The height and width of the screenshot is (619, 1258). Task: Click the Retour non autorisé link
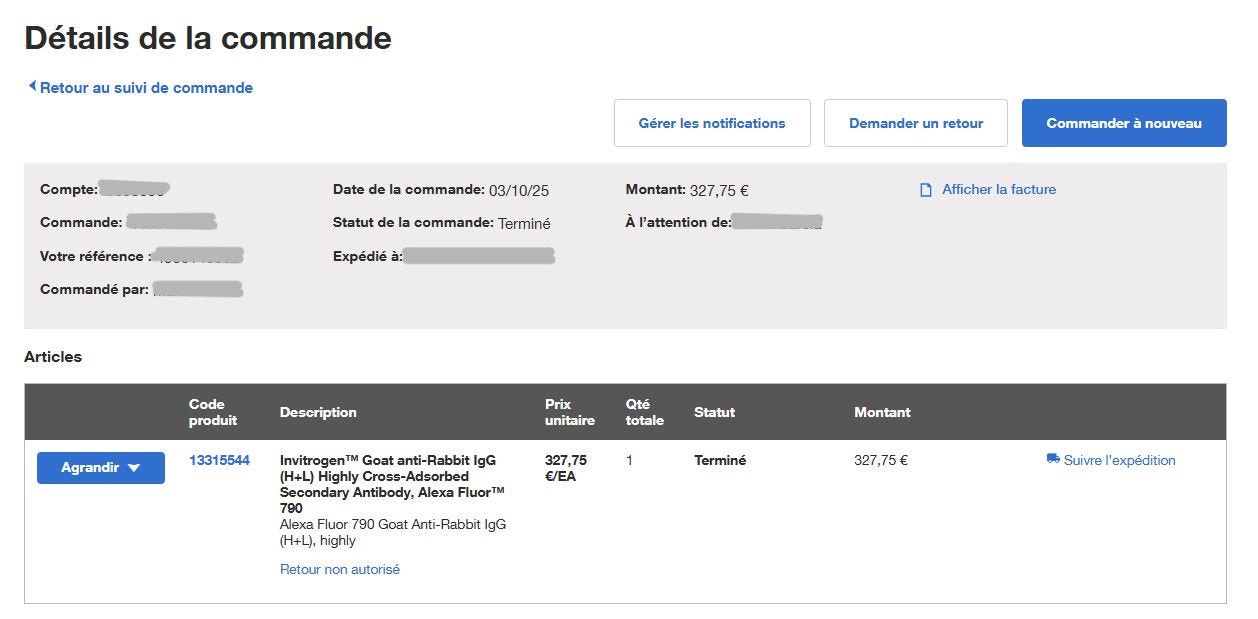340,568
